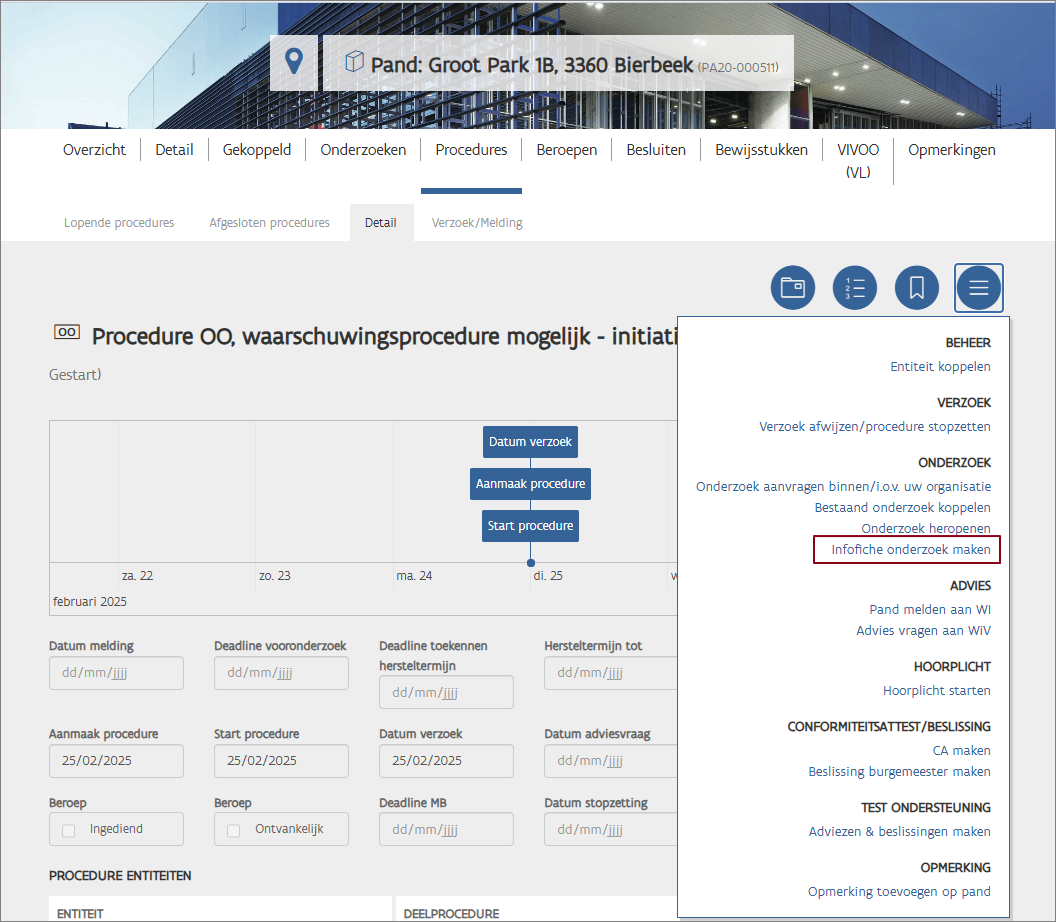This screenshot has width=1056, height=922.
Task: Click the Deadline MB date field
Action: coord(446,829)
